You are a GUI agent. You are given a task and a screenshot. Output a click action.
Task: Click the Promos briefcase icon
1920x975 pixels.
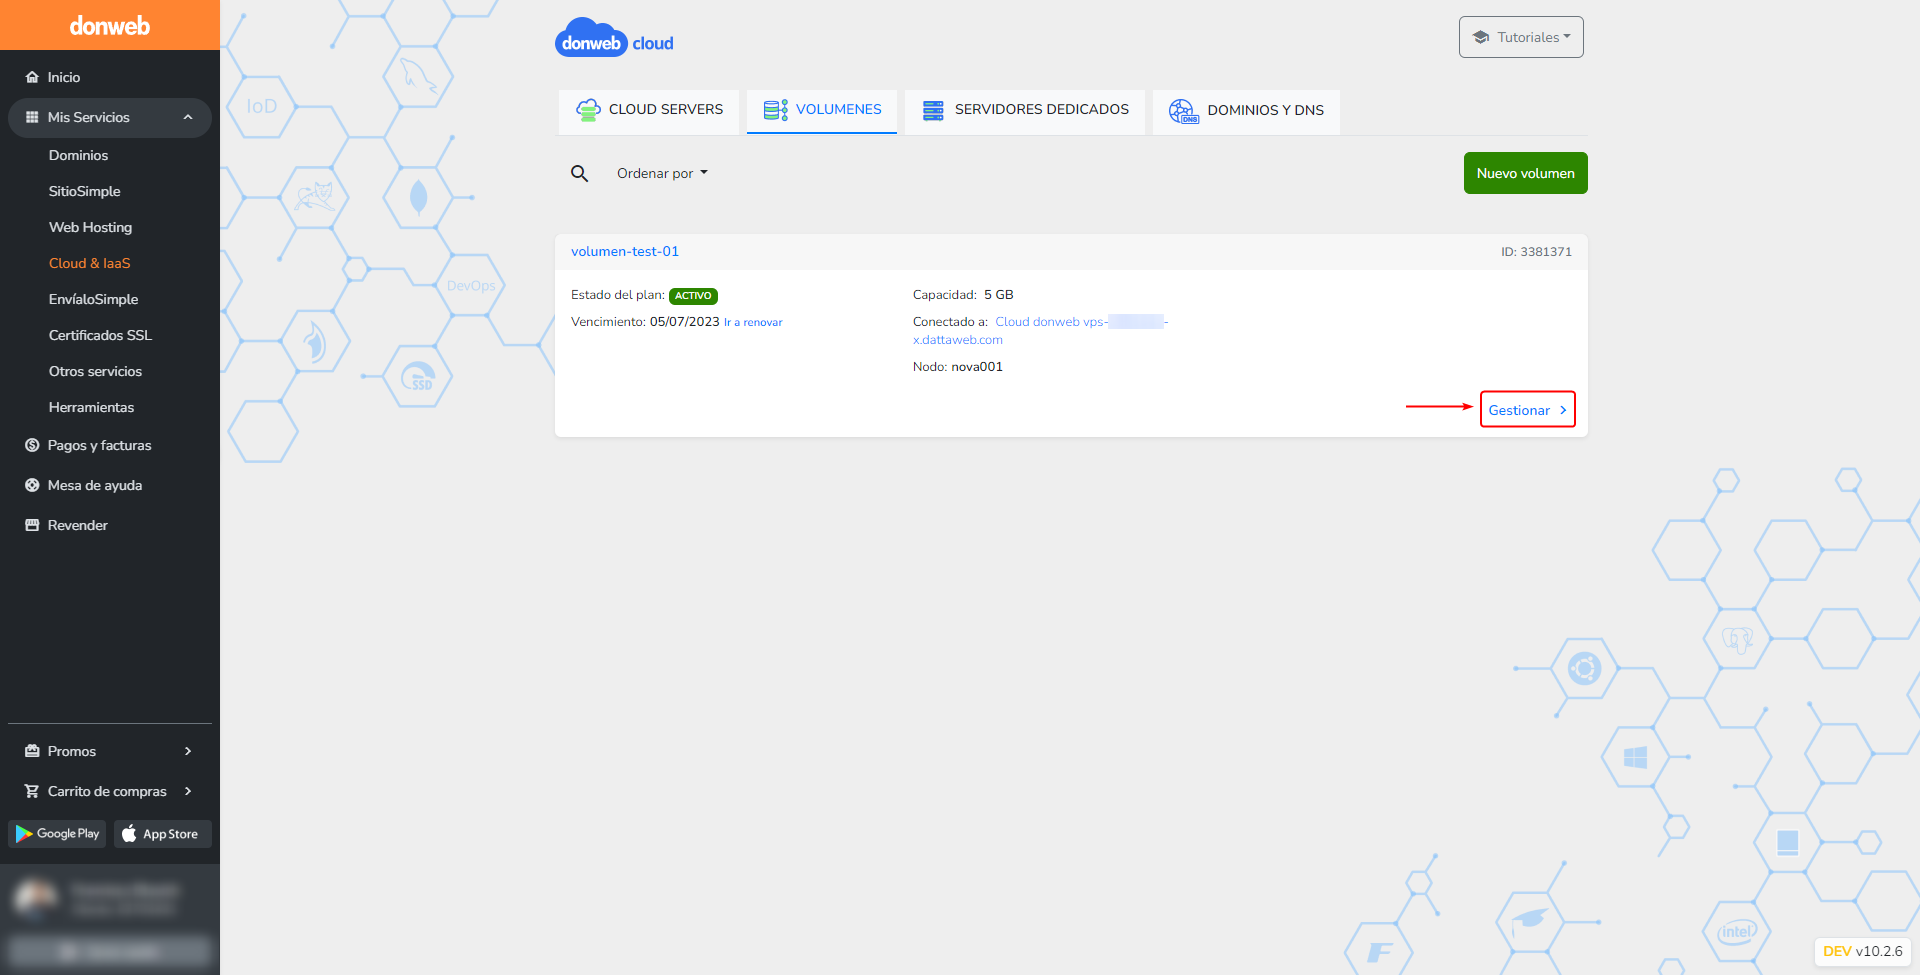pyautogui.click(x=32, y=751)
